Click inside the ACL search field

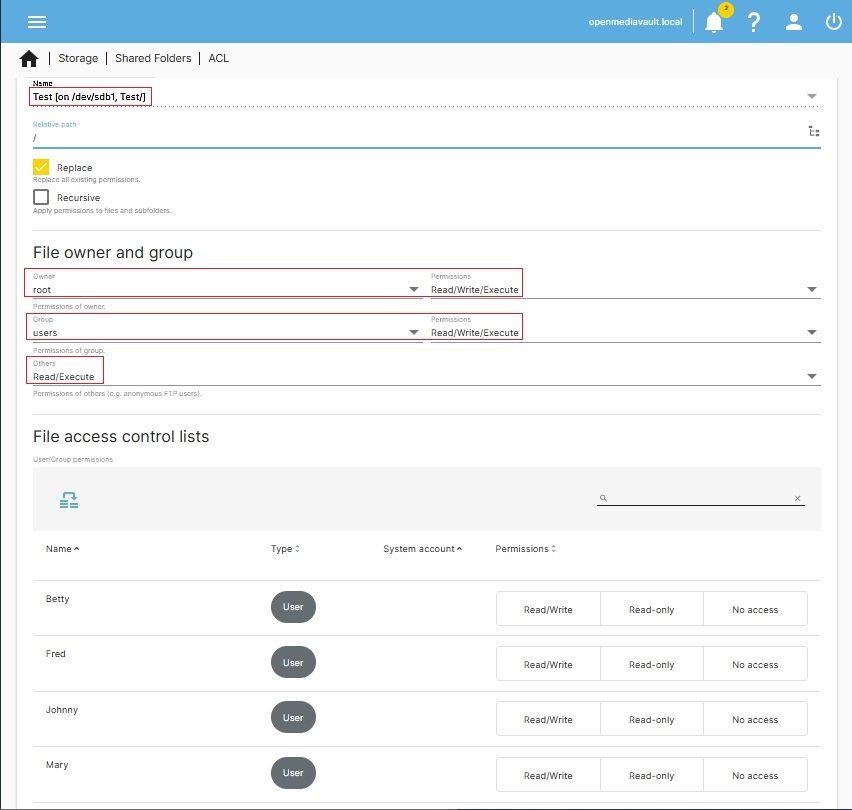[x=700, y=497]
